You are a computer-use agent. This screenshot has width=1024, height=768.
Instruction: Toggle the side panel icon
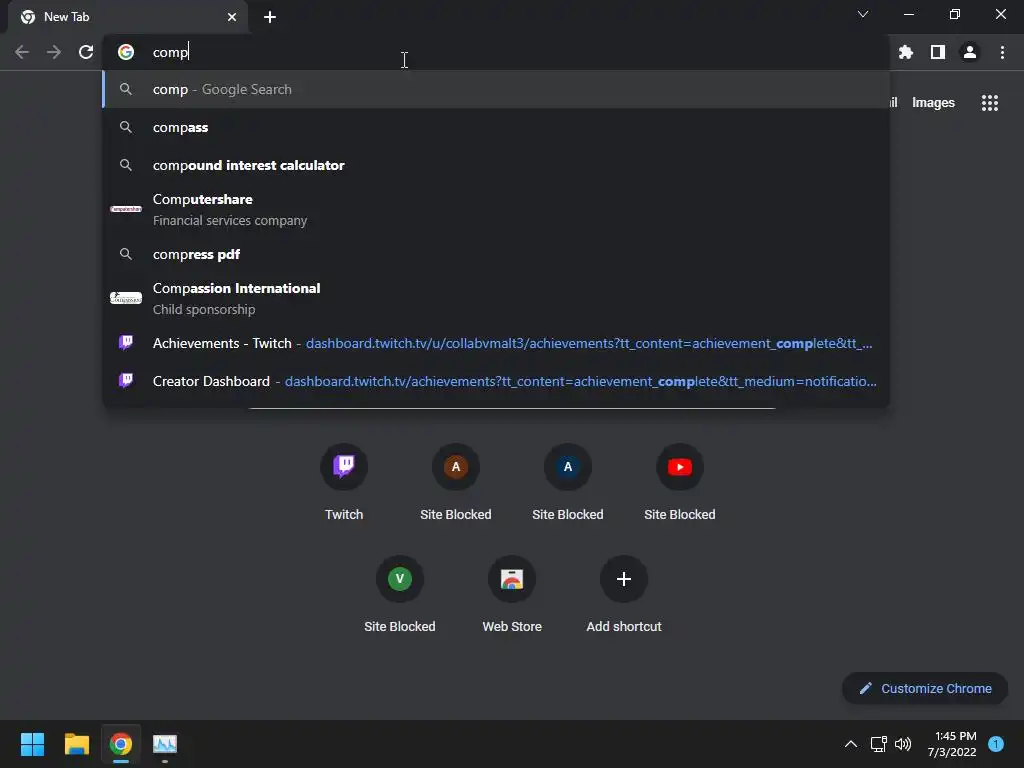(x=938, y=52)
